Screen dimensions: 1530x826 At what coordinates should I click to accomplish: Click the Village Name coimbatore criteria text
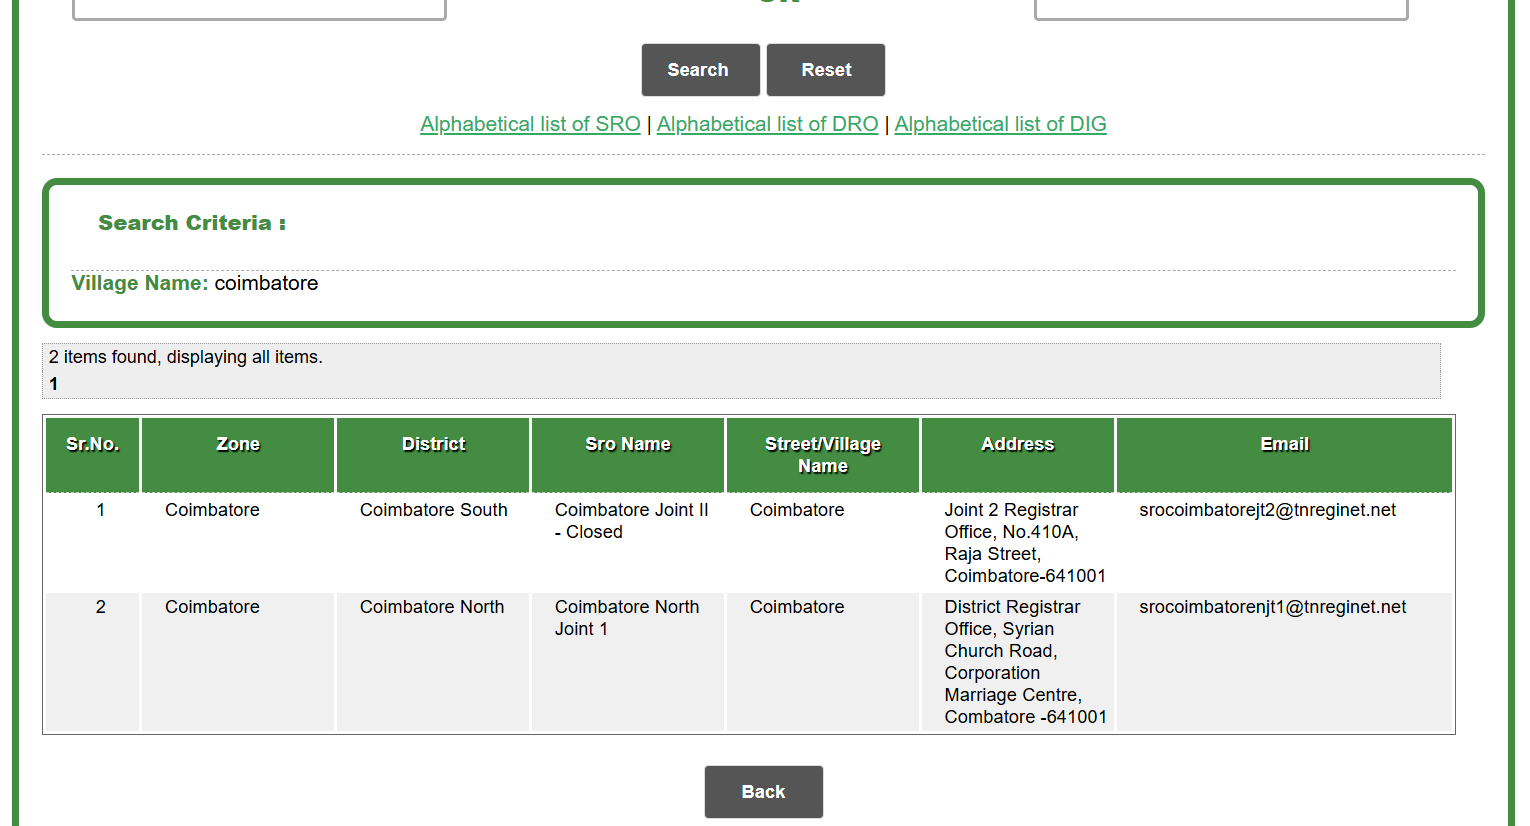click(x=195, y=283)
